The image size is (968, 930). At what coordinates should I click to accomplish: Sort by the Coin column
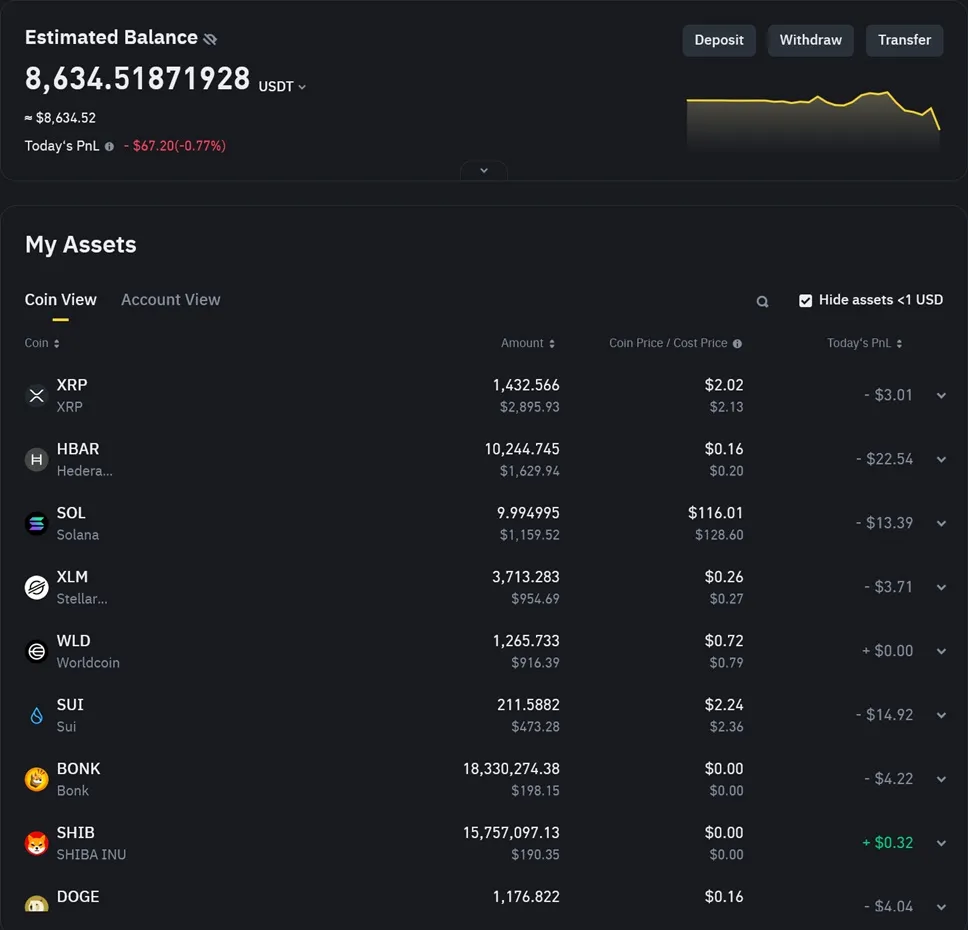42,343
